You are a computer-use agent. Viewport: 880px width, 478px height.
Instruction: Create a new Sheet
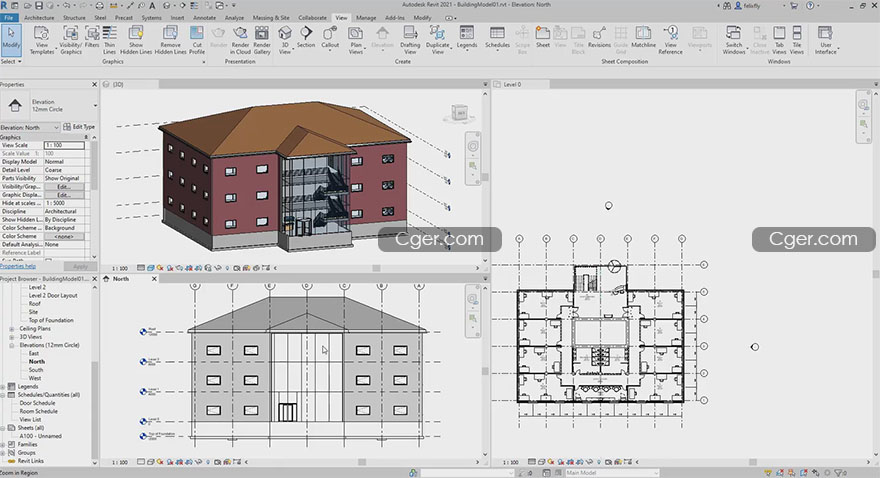click(x=543, y=37)
